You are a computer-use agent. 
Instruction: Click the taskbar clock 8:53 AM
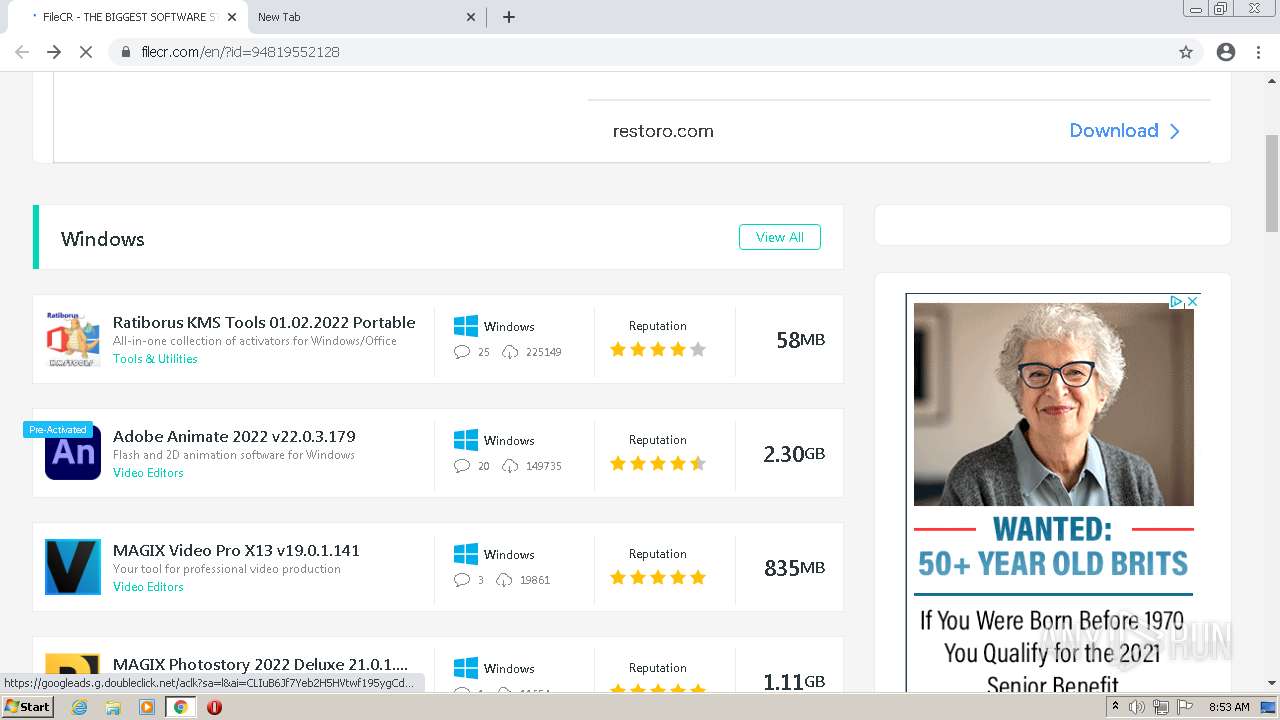point(1229,707)
